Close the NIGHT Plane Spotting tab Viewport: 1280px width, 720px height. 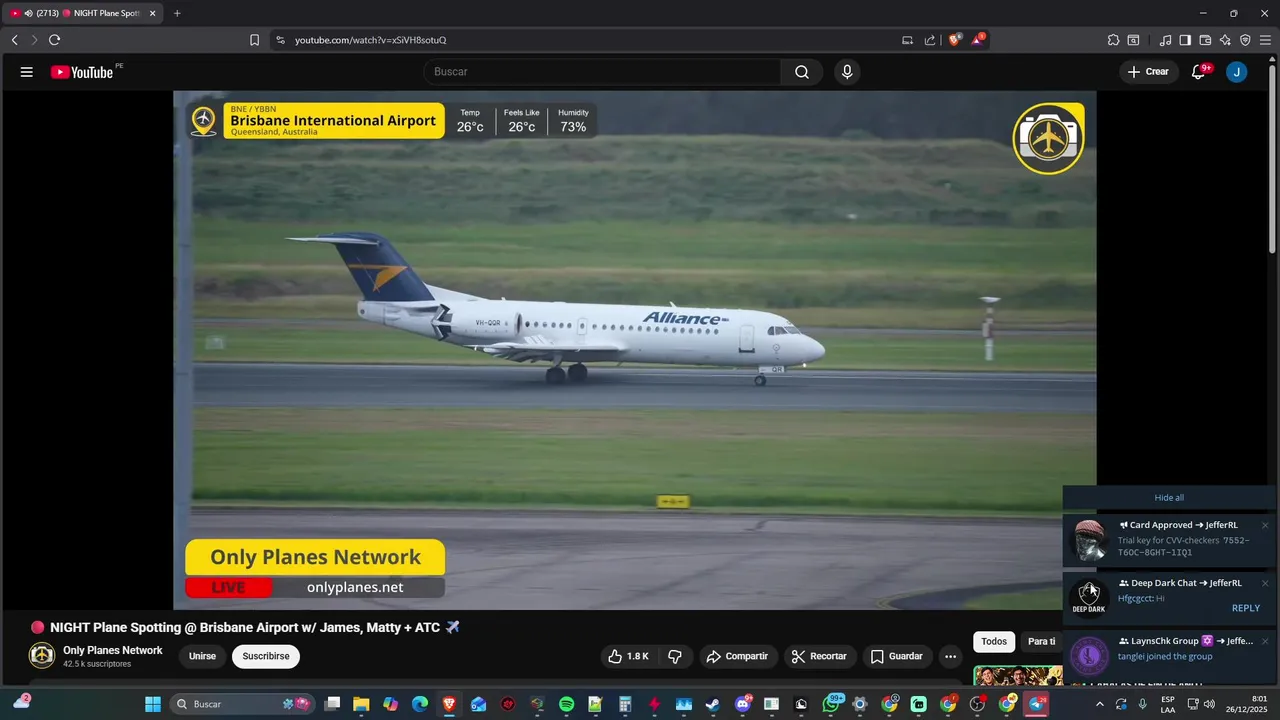click(153, 13)
